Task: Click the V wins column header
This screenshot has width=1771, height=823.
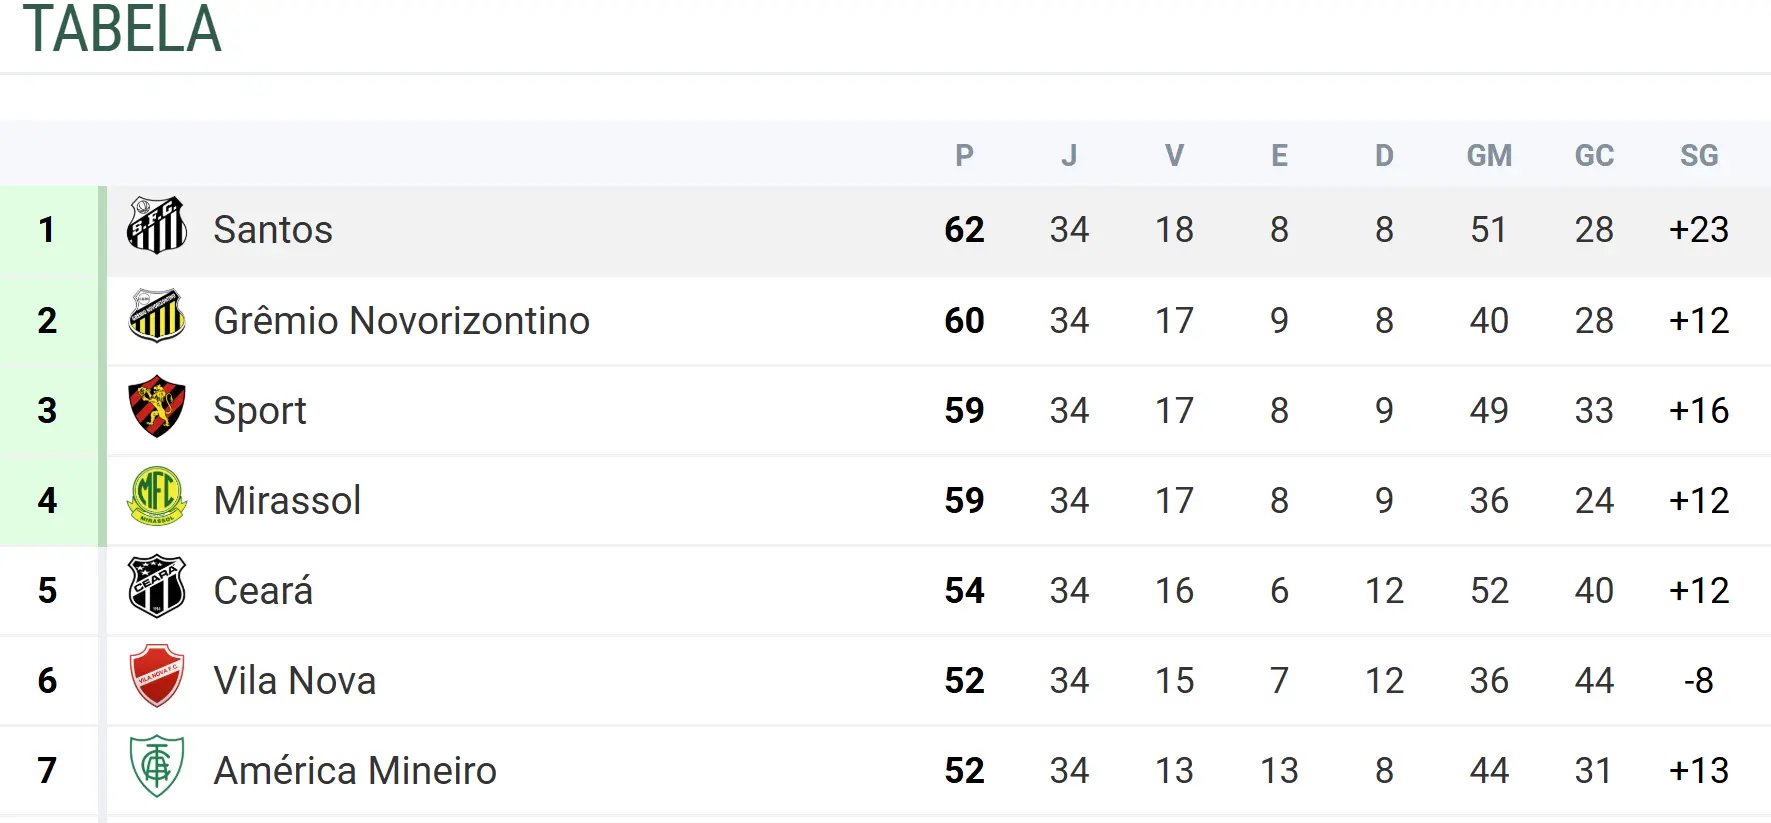Action: coord(1174,156)
